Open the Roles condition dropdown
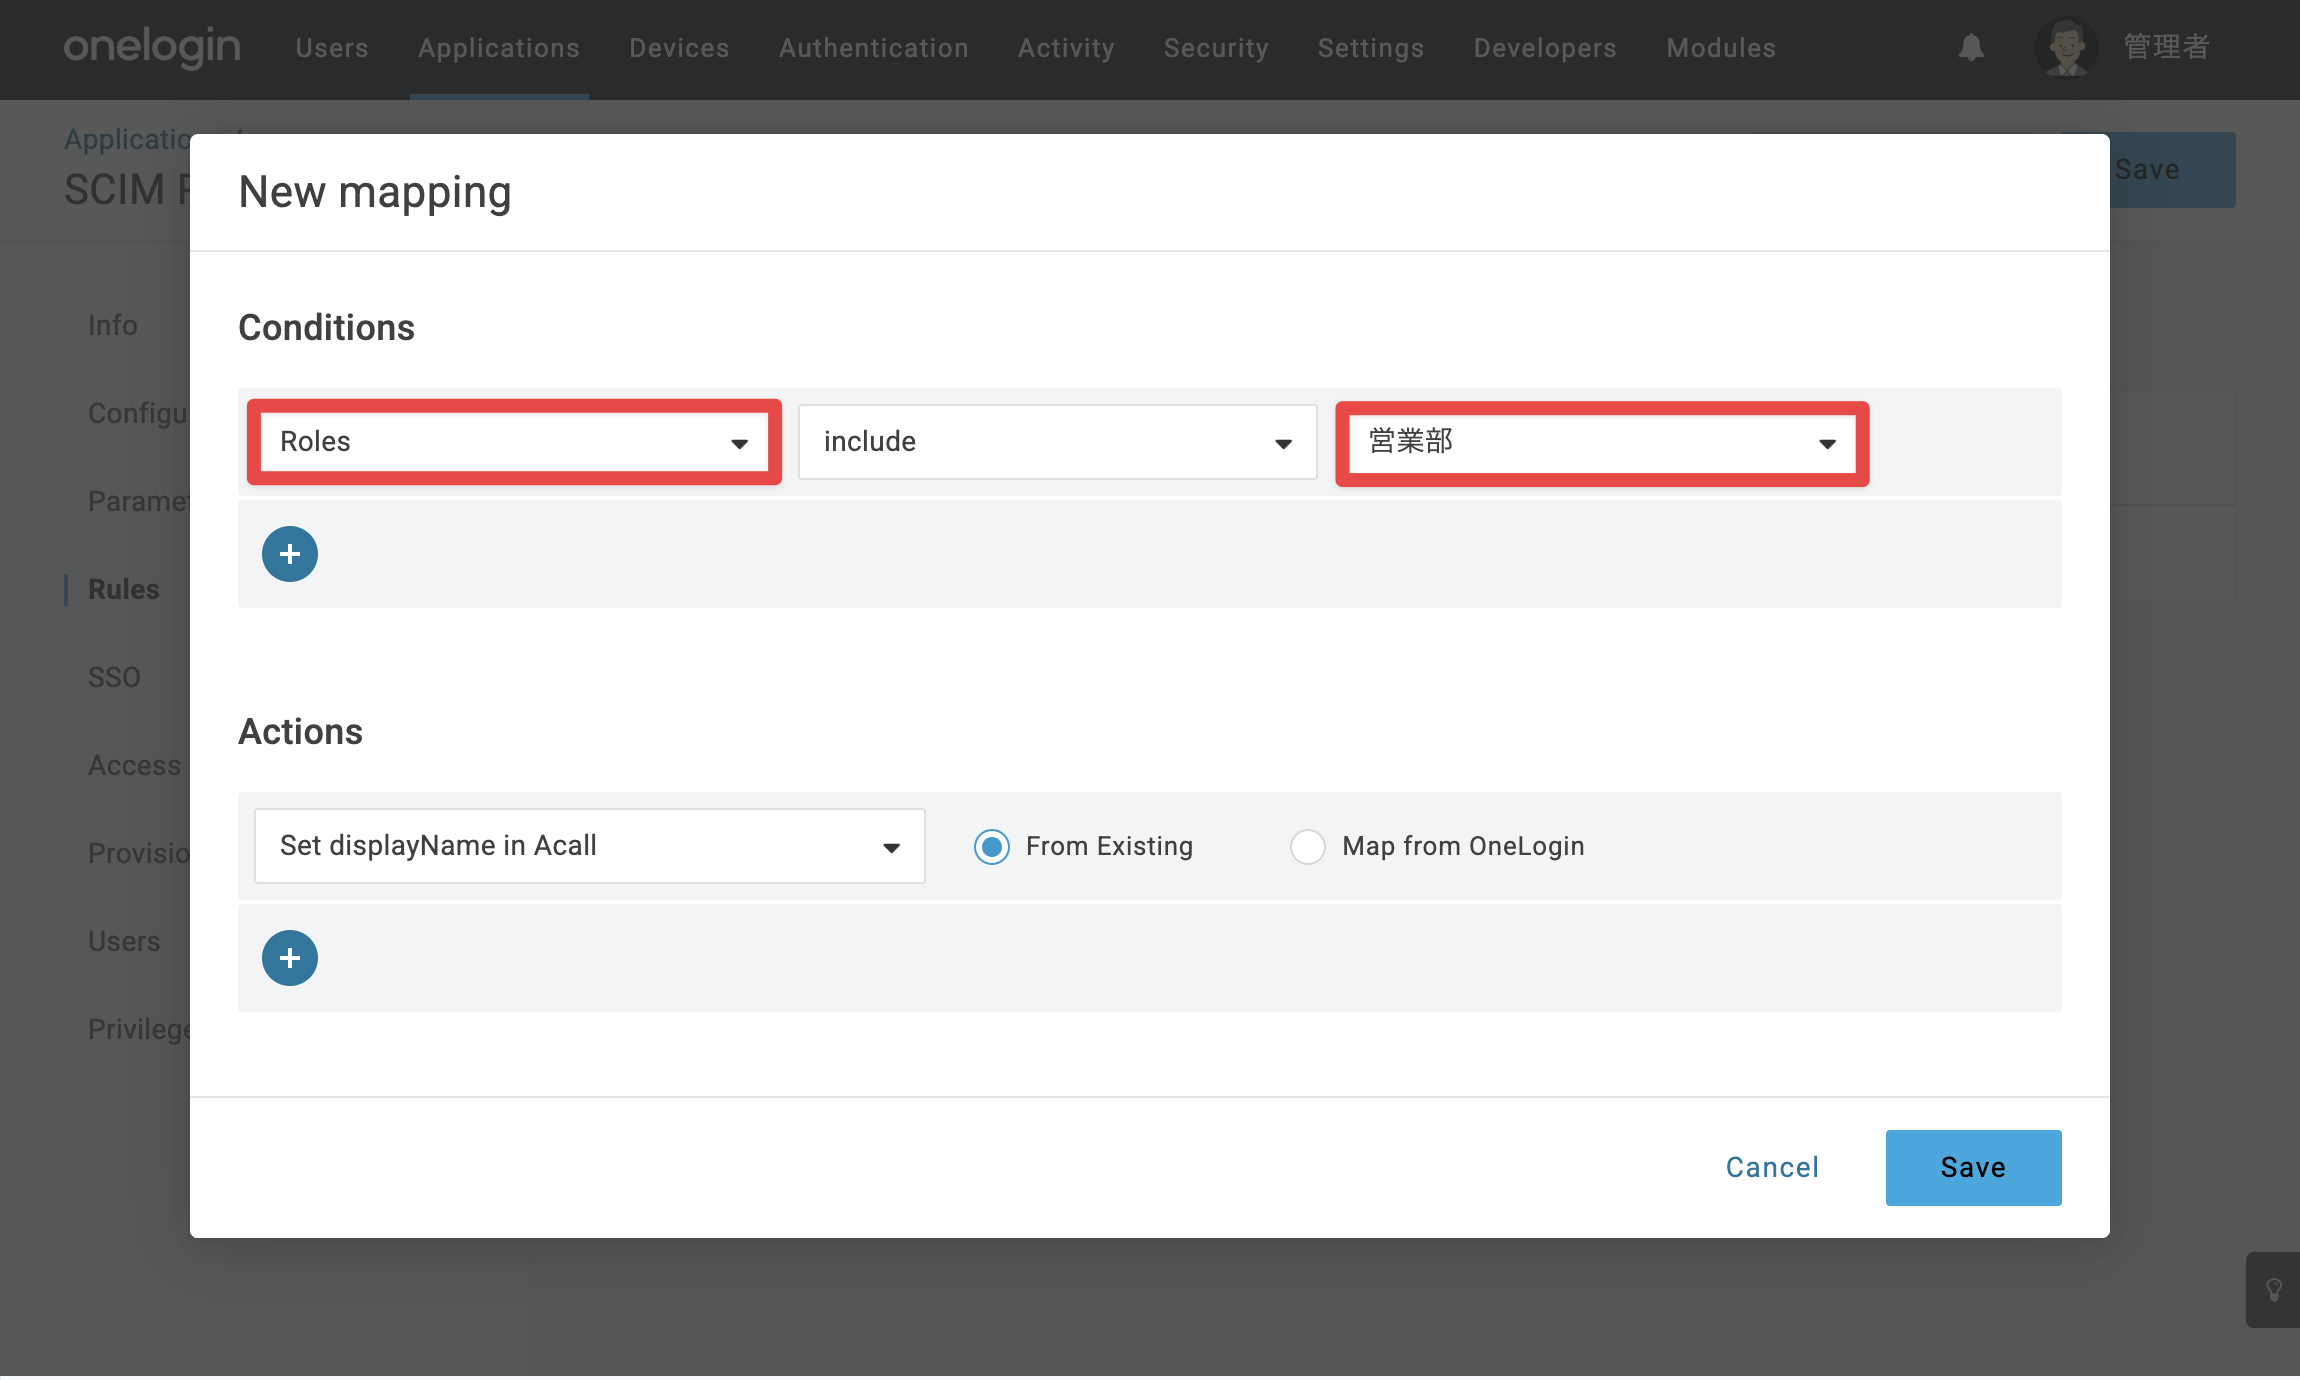 514,442
